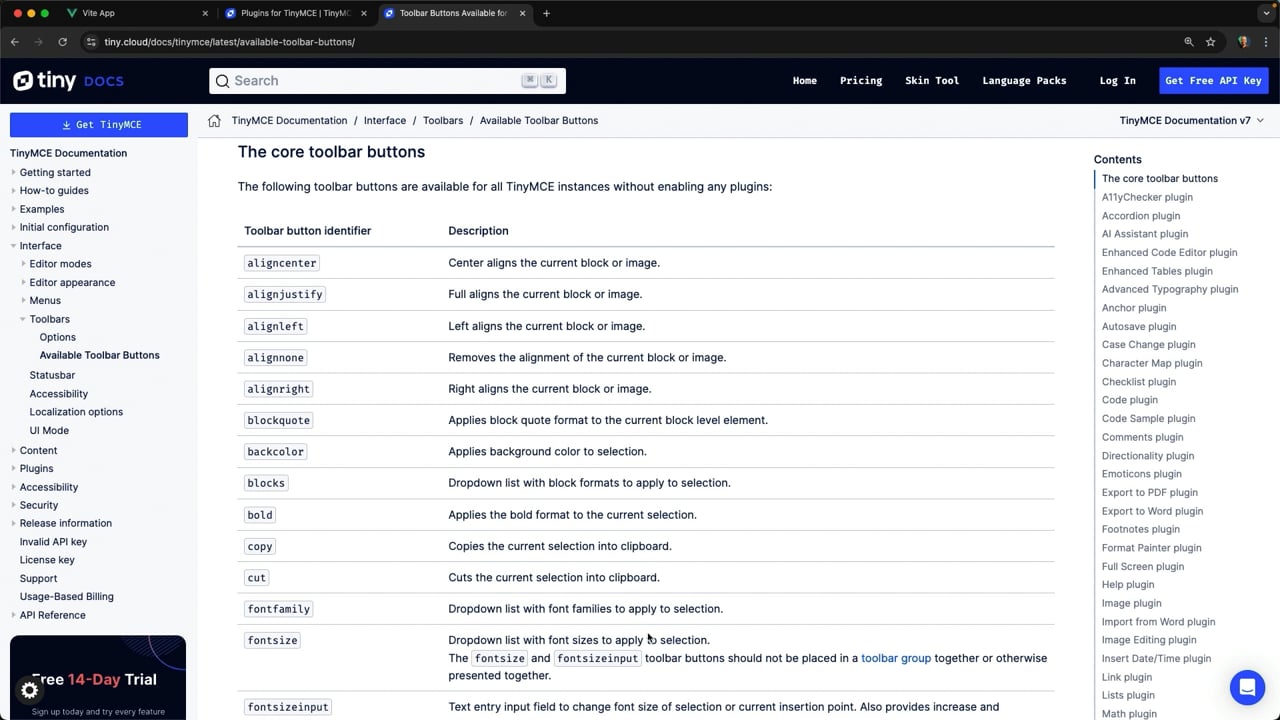Open Language Packs in top navigation
Screen dimensions: 1280x720
1024,81
